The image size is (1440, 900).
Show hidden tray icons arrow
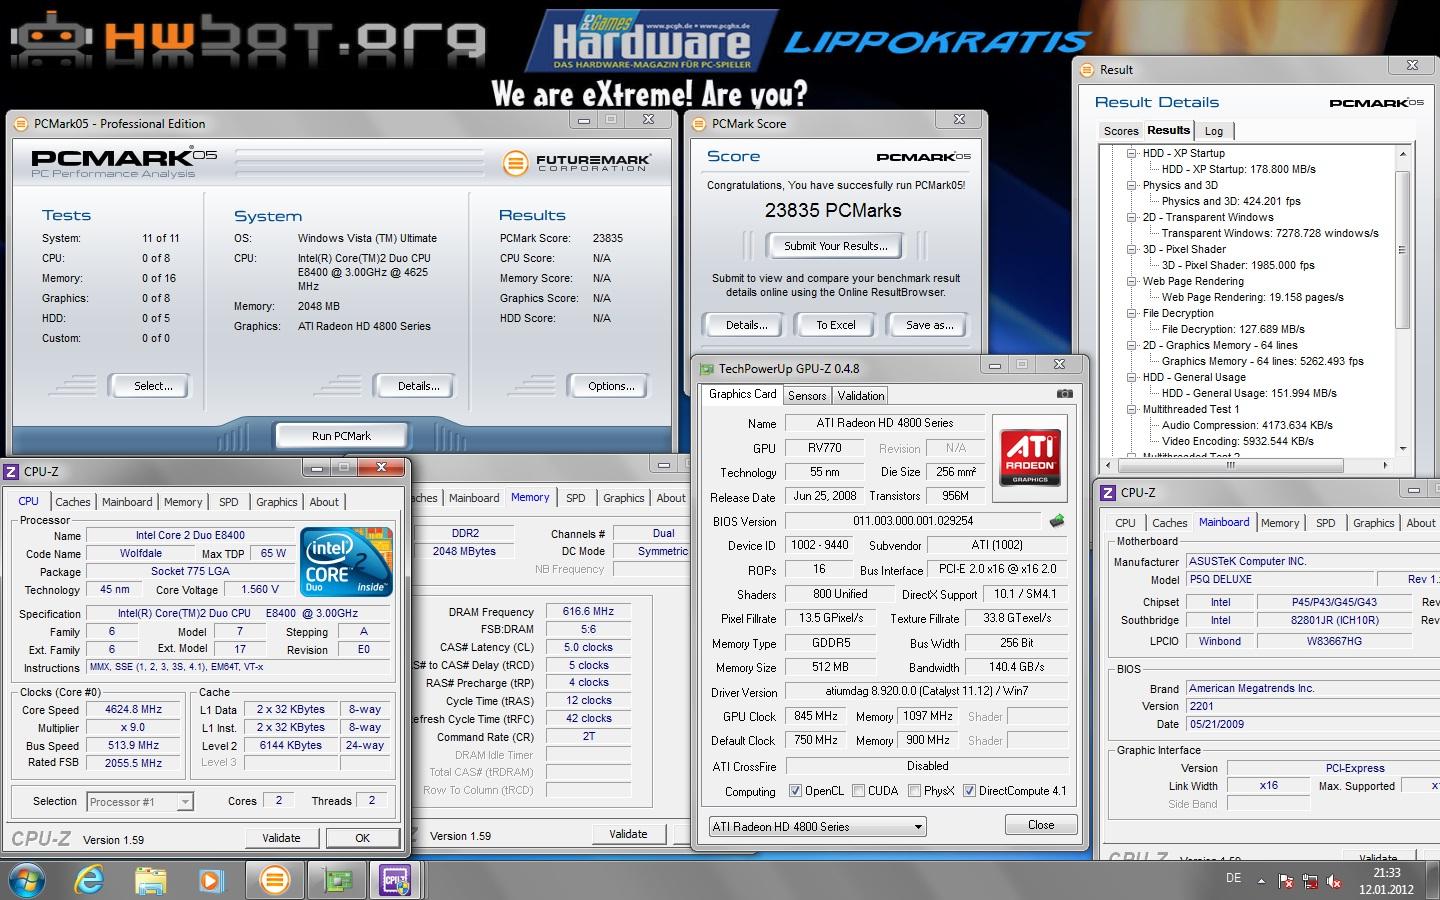tap(1261, 881)
